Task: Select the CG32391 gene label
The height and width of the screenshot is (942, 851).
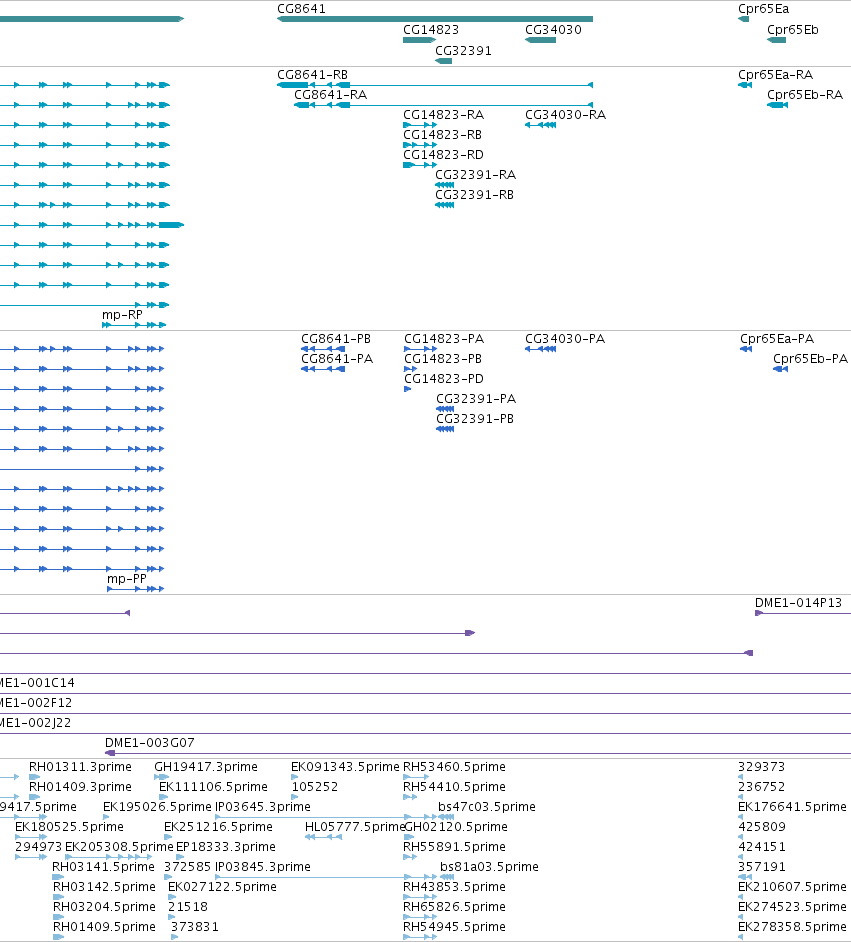Action: (x=463, y=50)
